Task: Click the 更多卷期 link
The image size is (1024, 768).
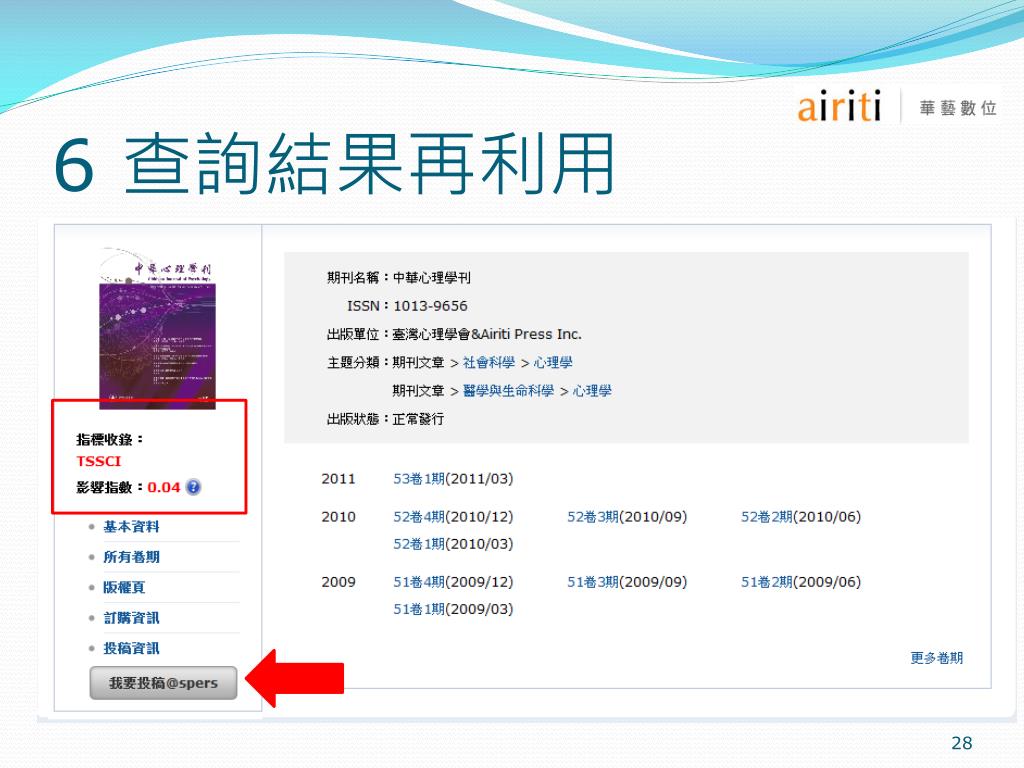Action: pyautogui.click(x=936, y=658)
